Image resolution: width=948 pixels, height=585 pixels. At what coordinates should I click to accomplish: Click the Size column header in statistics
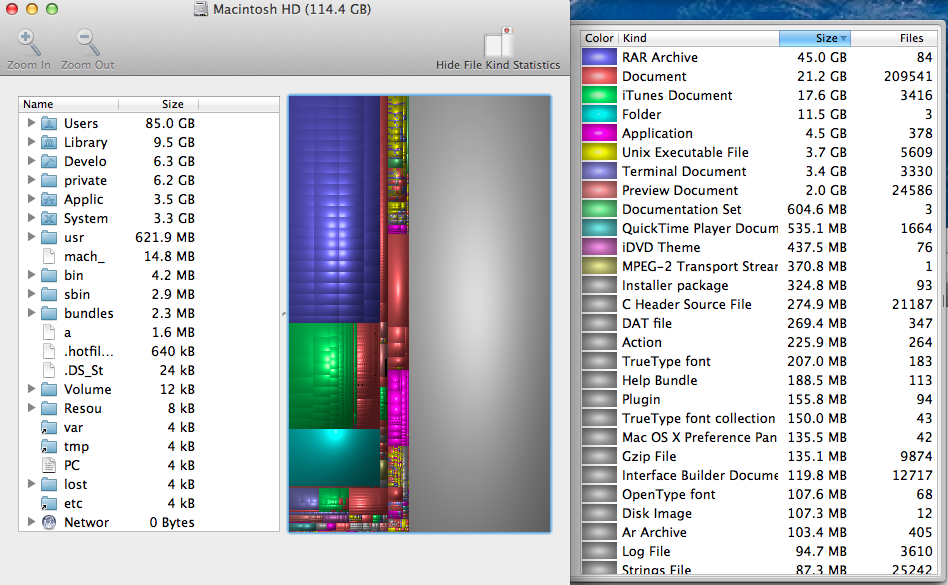815,38
